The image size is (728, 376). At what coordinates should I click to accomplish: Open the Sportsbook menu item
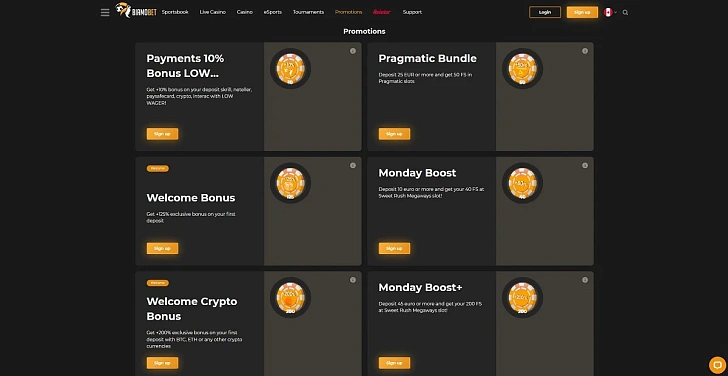tap(175, 12)
